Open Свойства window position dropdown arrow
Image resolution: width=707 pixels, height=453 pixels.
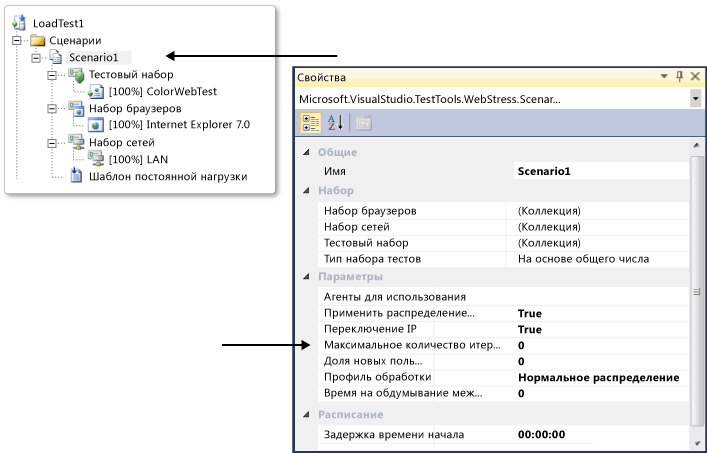(664, 76)
